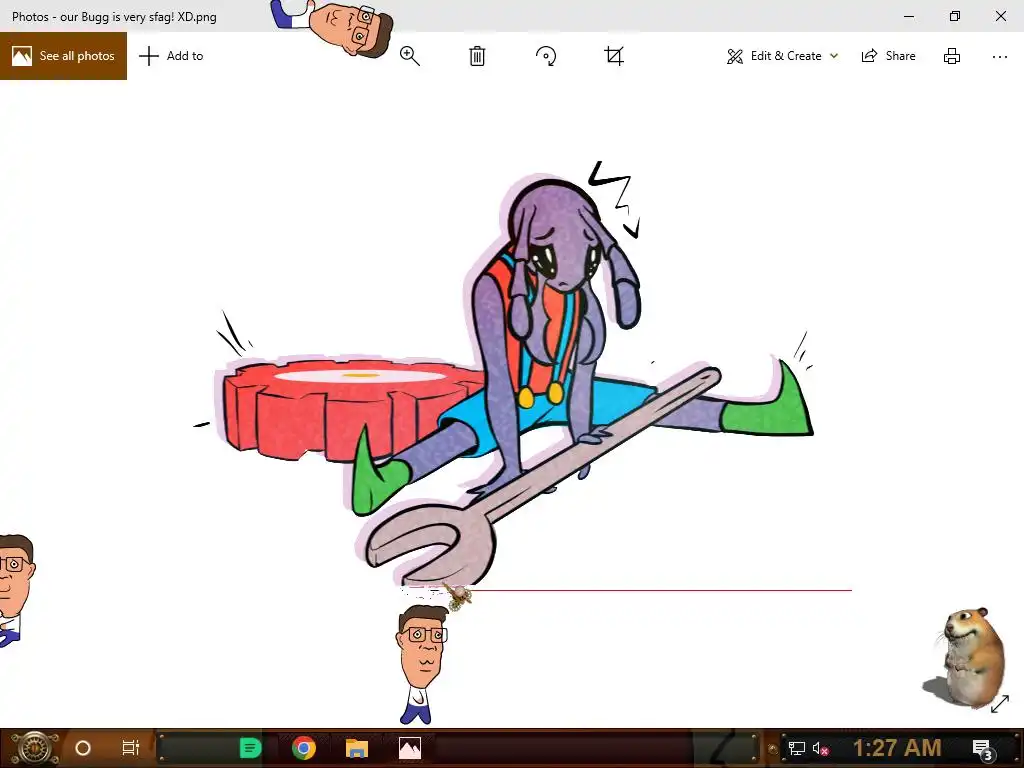
Task: Click the steampunk Start button
Action: point(34,748)
